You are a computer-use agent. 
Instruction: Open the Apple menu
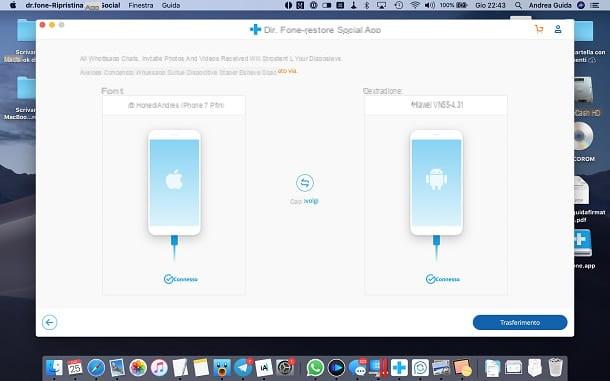pos(13,5)
